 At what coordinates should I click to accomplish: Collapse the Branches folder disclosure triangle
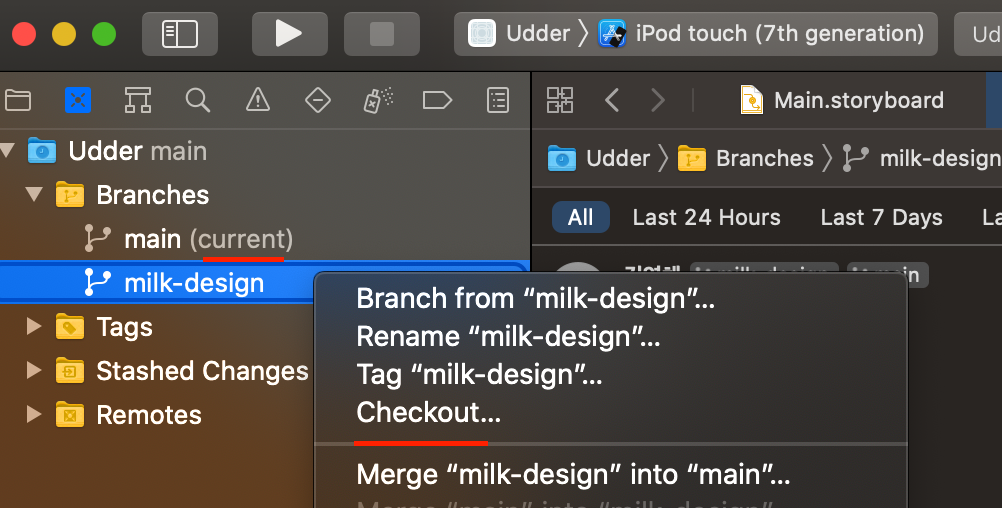35,194
